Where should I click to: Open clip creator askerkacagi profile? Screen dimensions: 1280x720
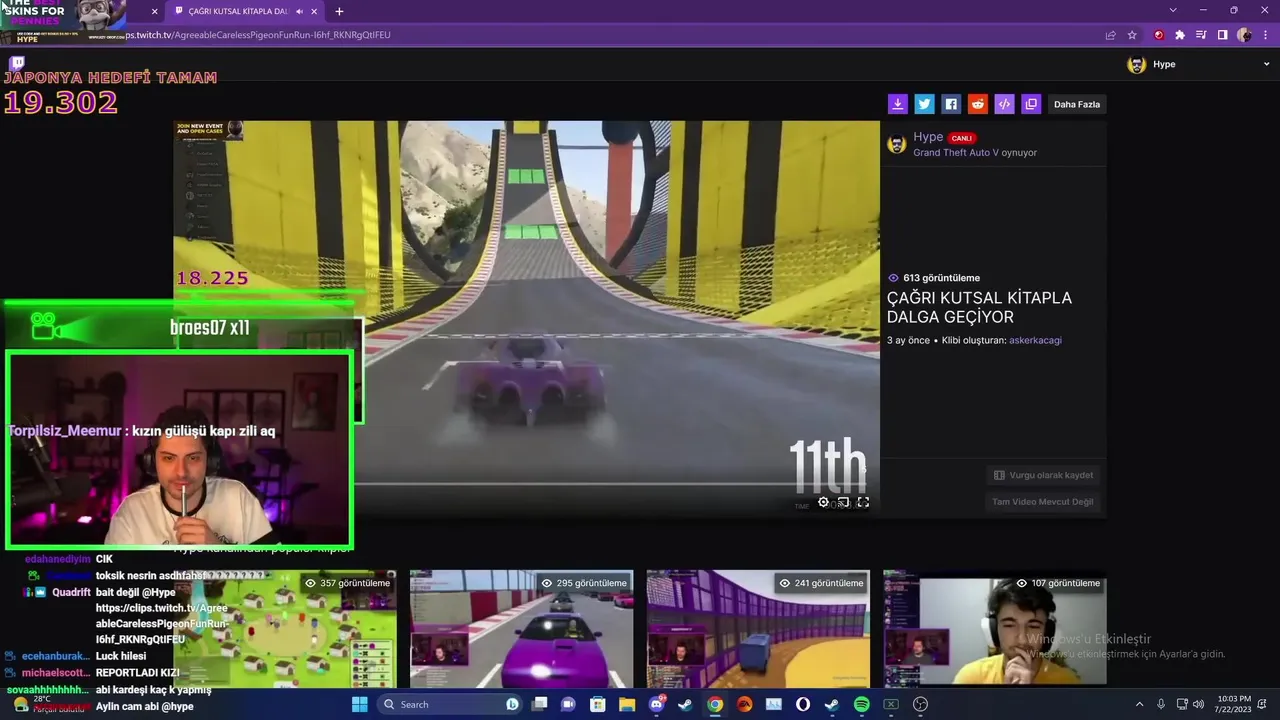pos(1035,340)
